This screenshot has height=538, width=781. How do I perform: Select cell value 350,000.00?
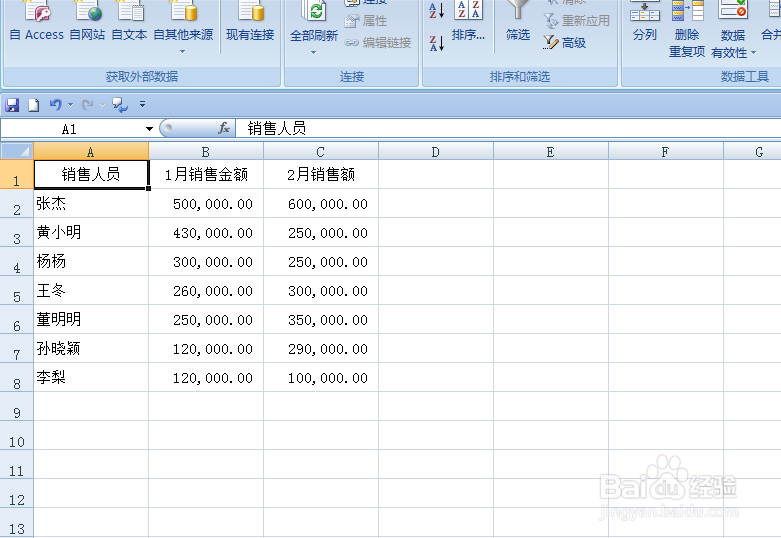[x=321, y=319]
